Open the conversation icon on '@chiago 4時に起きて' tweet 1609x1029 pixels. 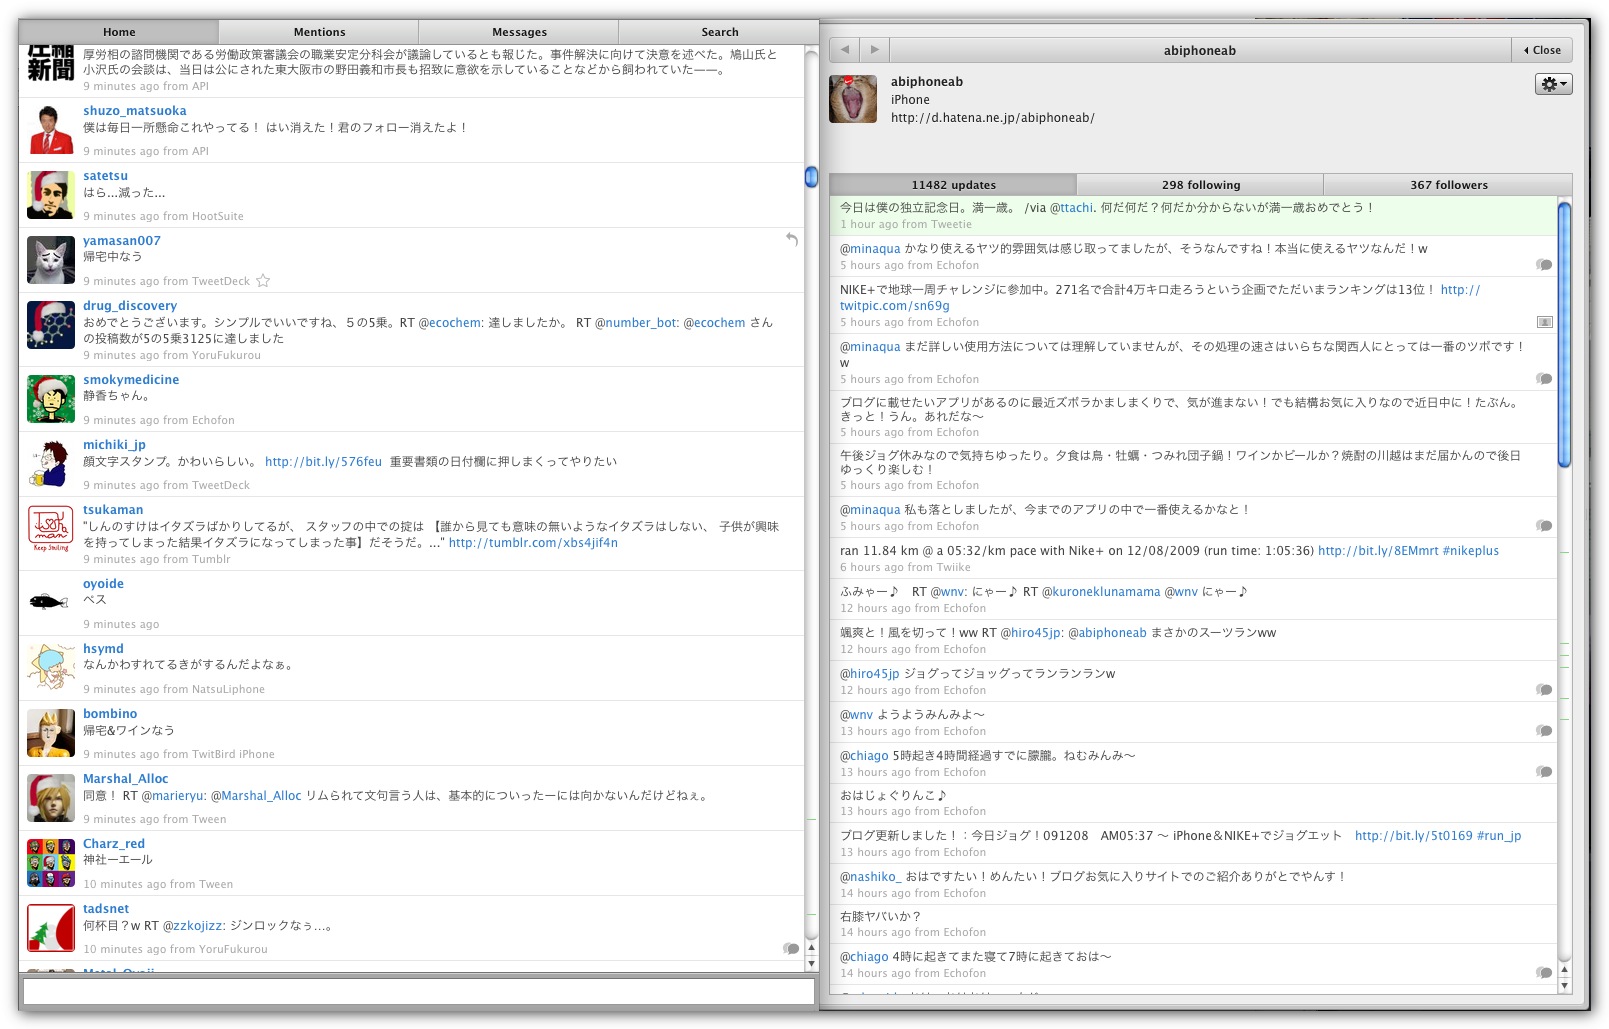pos(1544,973)
